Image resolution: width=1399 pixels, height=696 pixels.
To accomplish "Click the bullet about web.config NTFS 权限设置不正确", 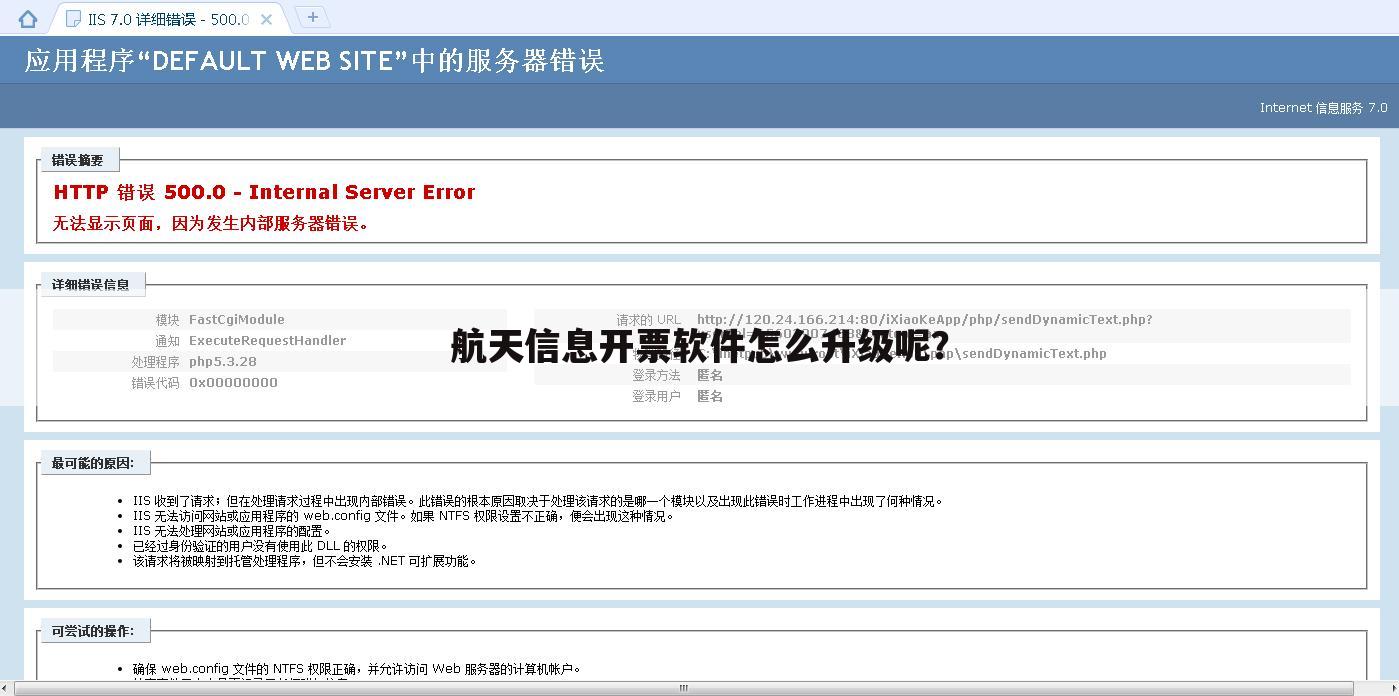I will pos(404,516).
